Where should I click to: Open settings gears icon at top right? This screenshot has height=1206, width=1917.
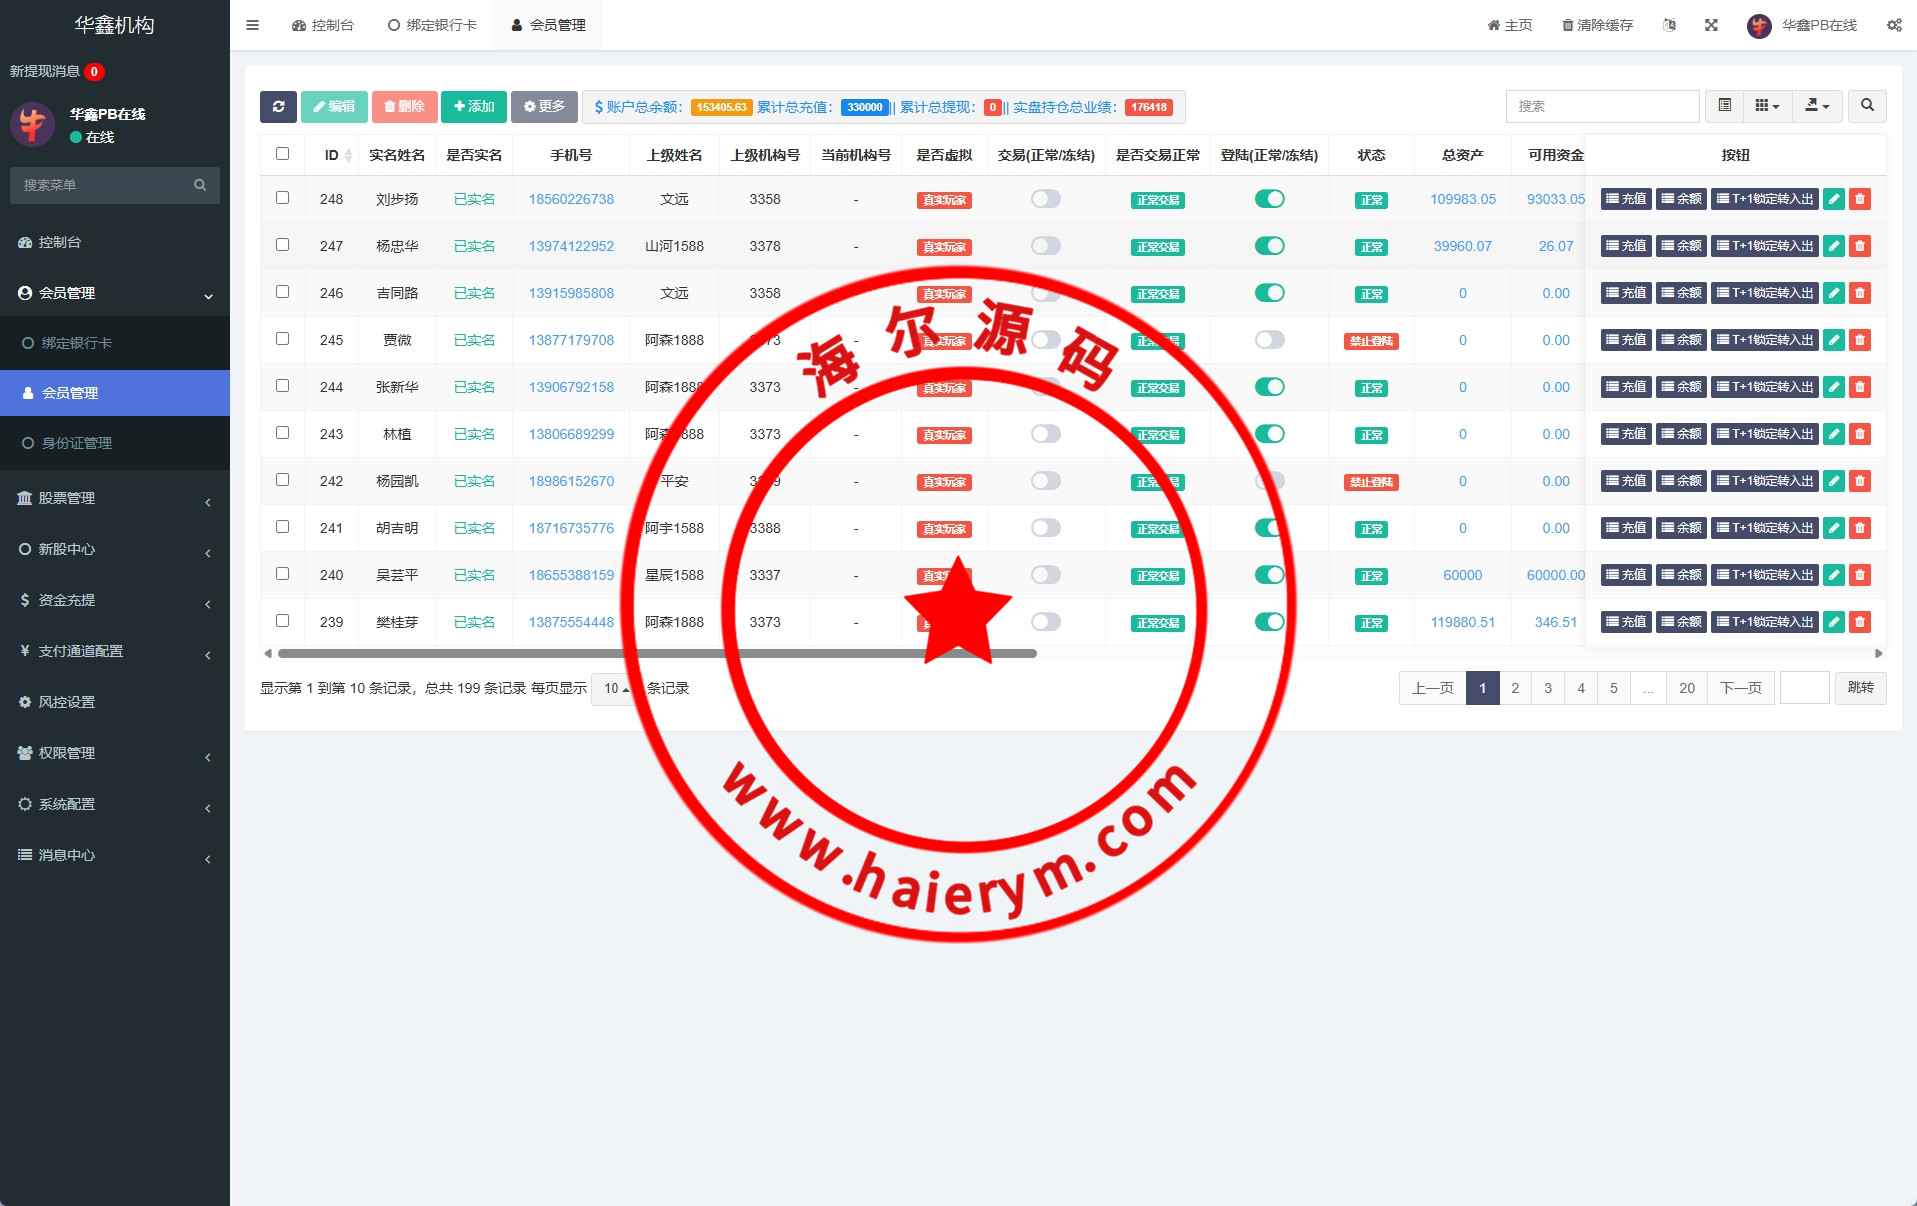[x=1894, y=25]
